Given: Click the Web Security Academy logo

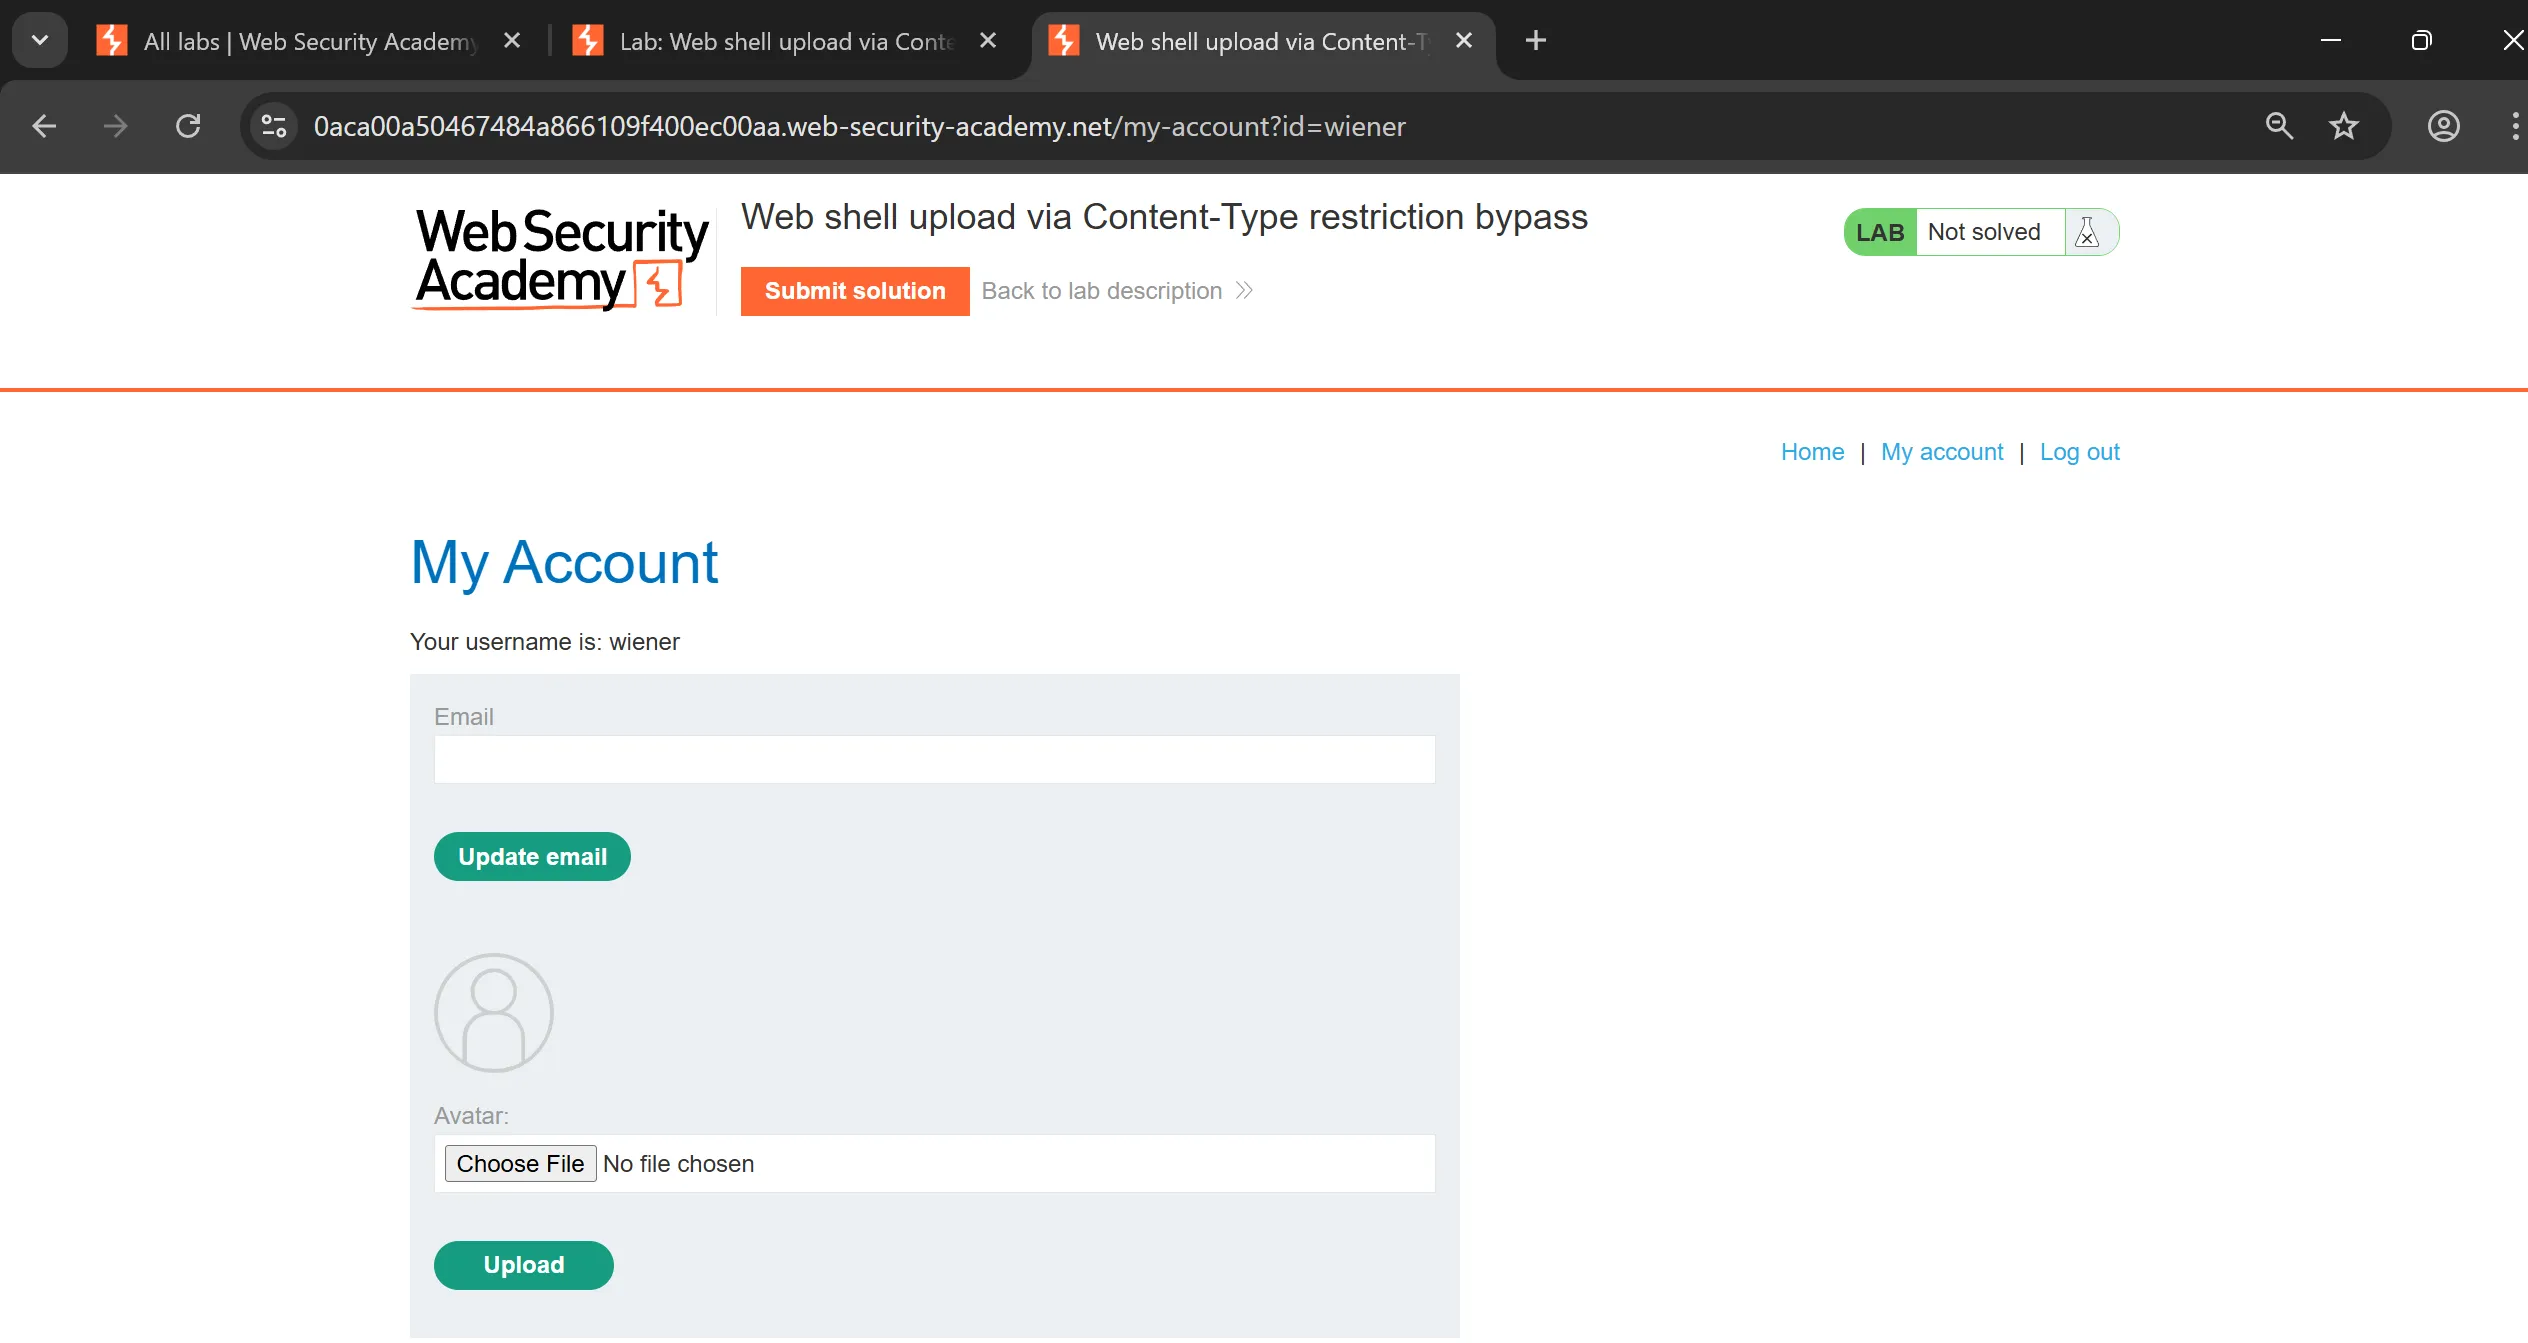Looking at the screenshot, I should tap(561, 257).
